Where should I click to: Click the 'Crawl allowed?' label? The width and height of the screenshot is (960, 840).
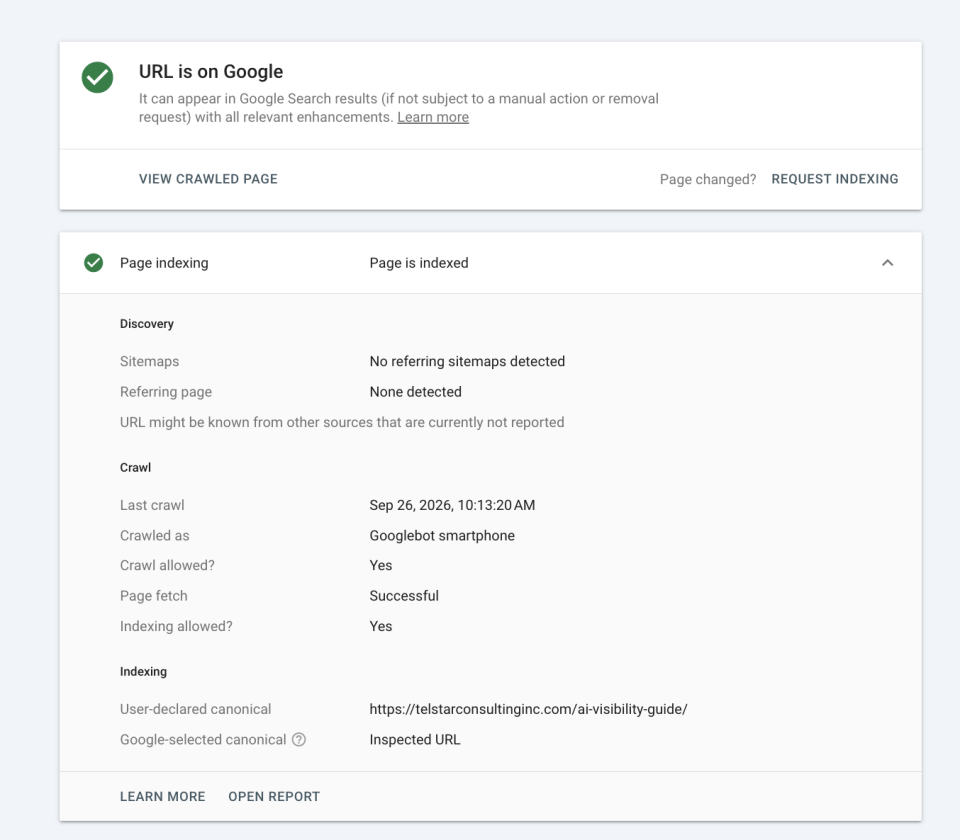[x=167, y=565]
